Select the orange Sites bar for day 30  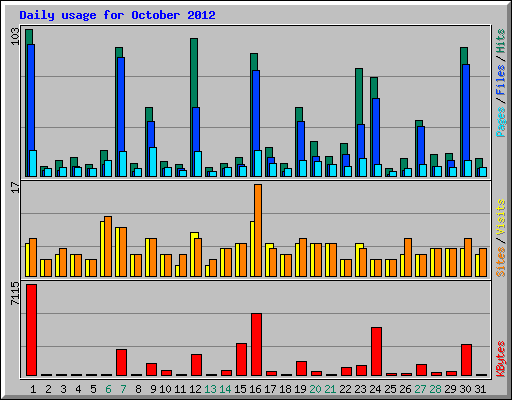(468, 257)
